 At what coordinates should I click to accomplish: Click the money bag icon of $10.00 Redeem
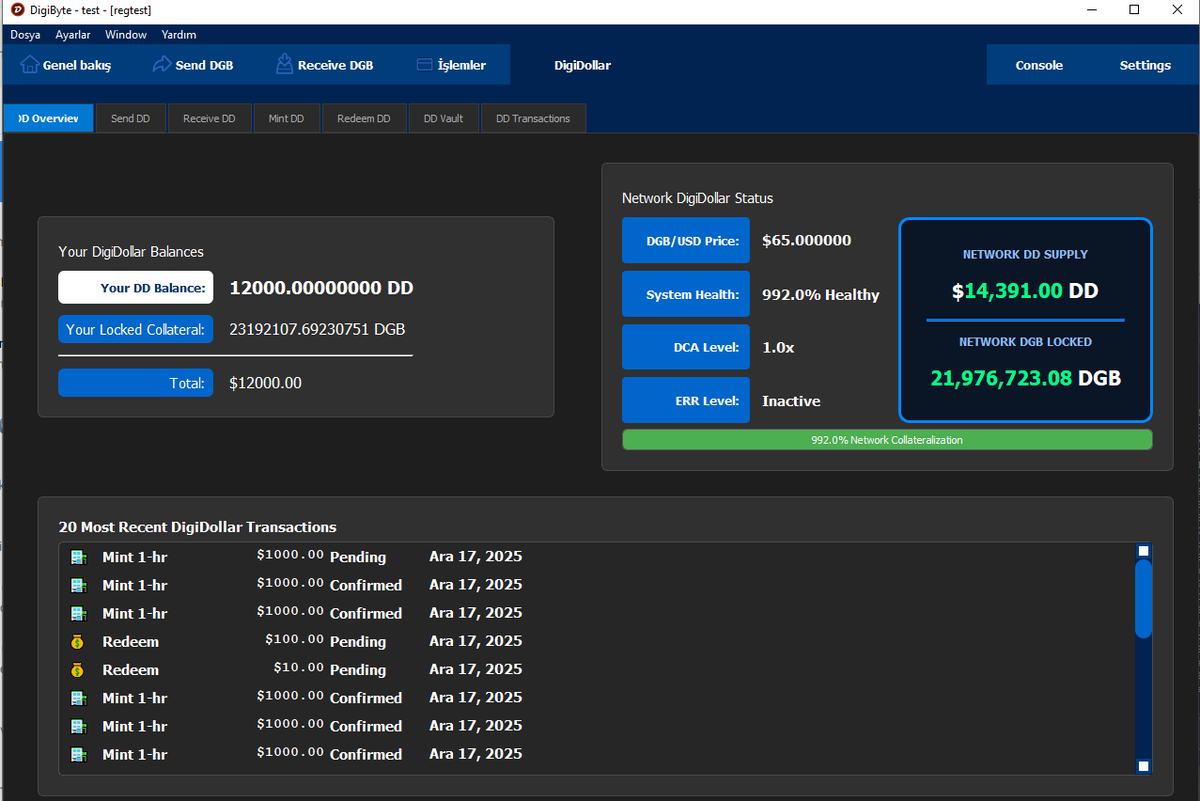pos(78,669)
